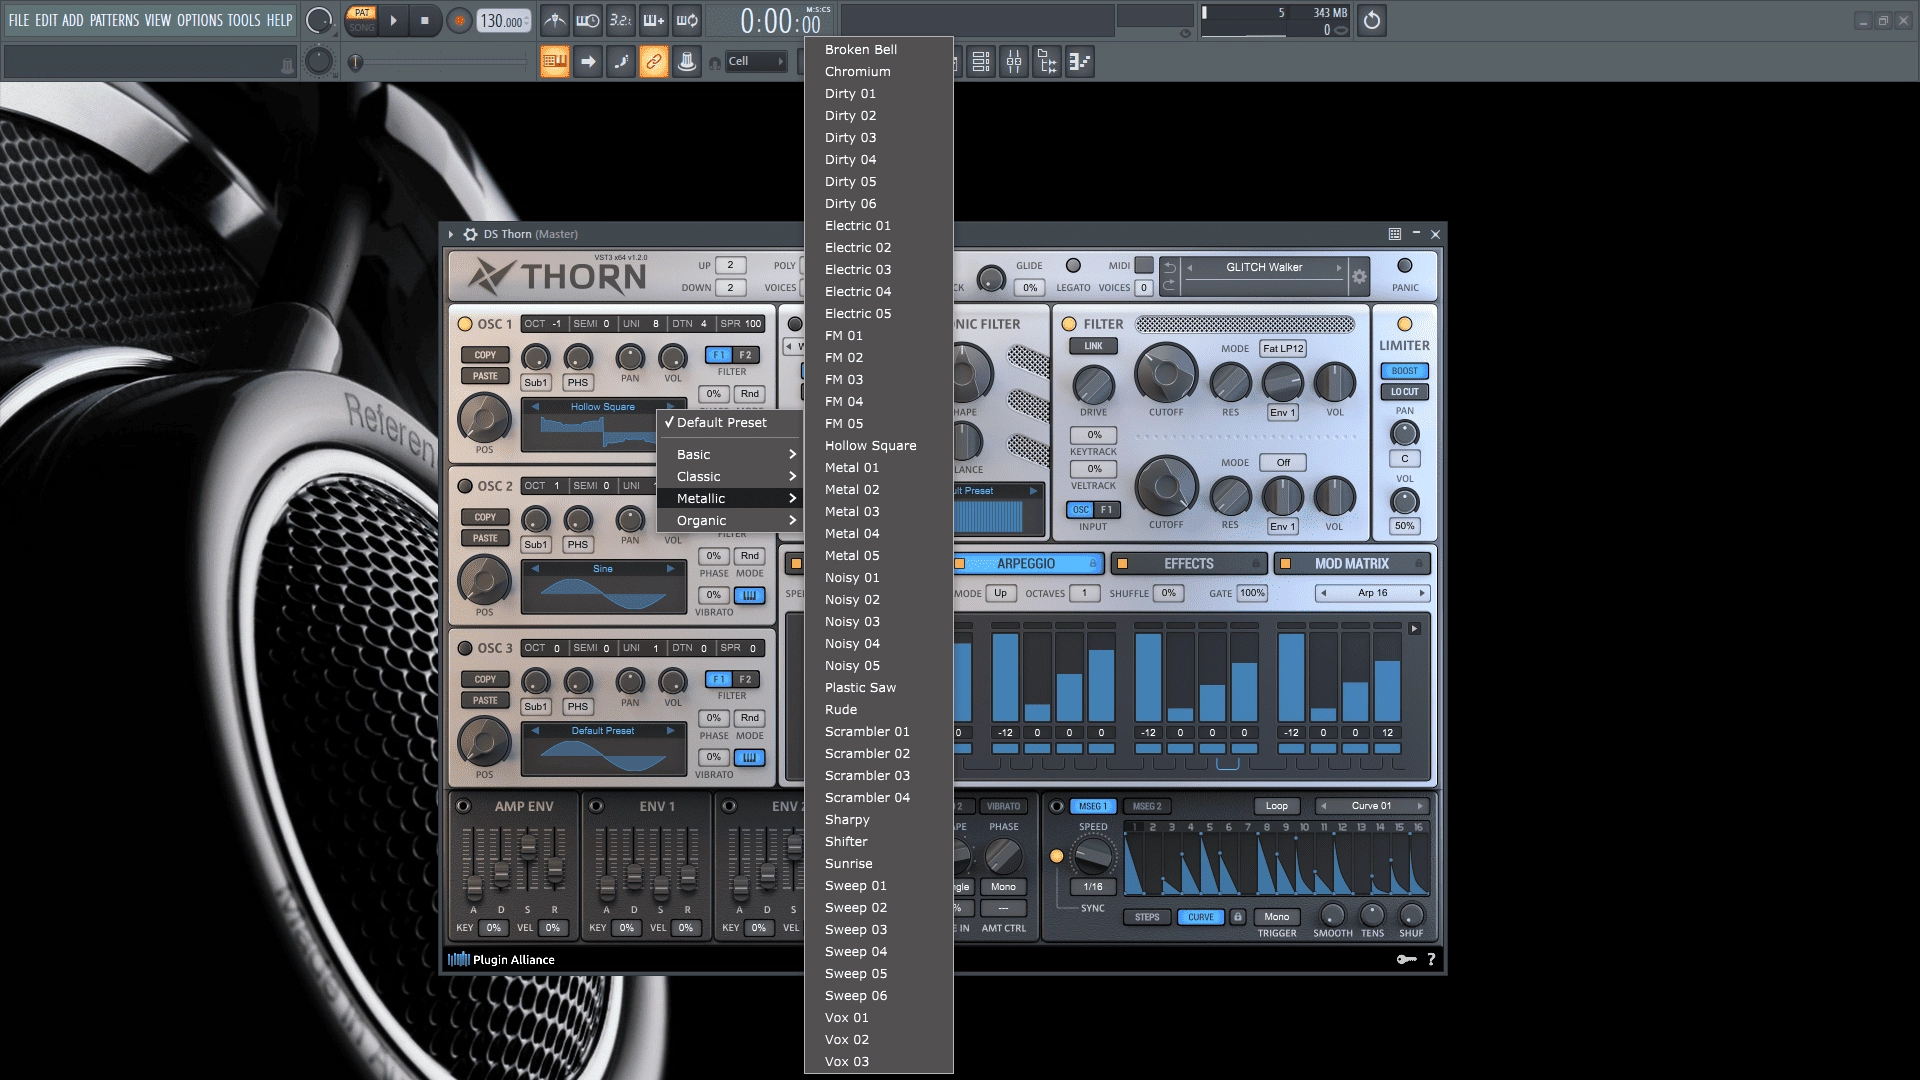
Task: Click the question mark help icon in Thorn
Action: (x=1431, y=959)
